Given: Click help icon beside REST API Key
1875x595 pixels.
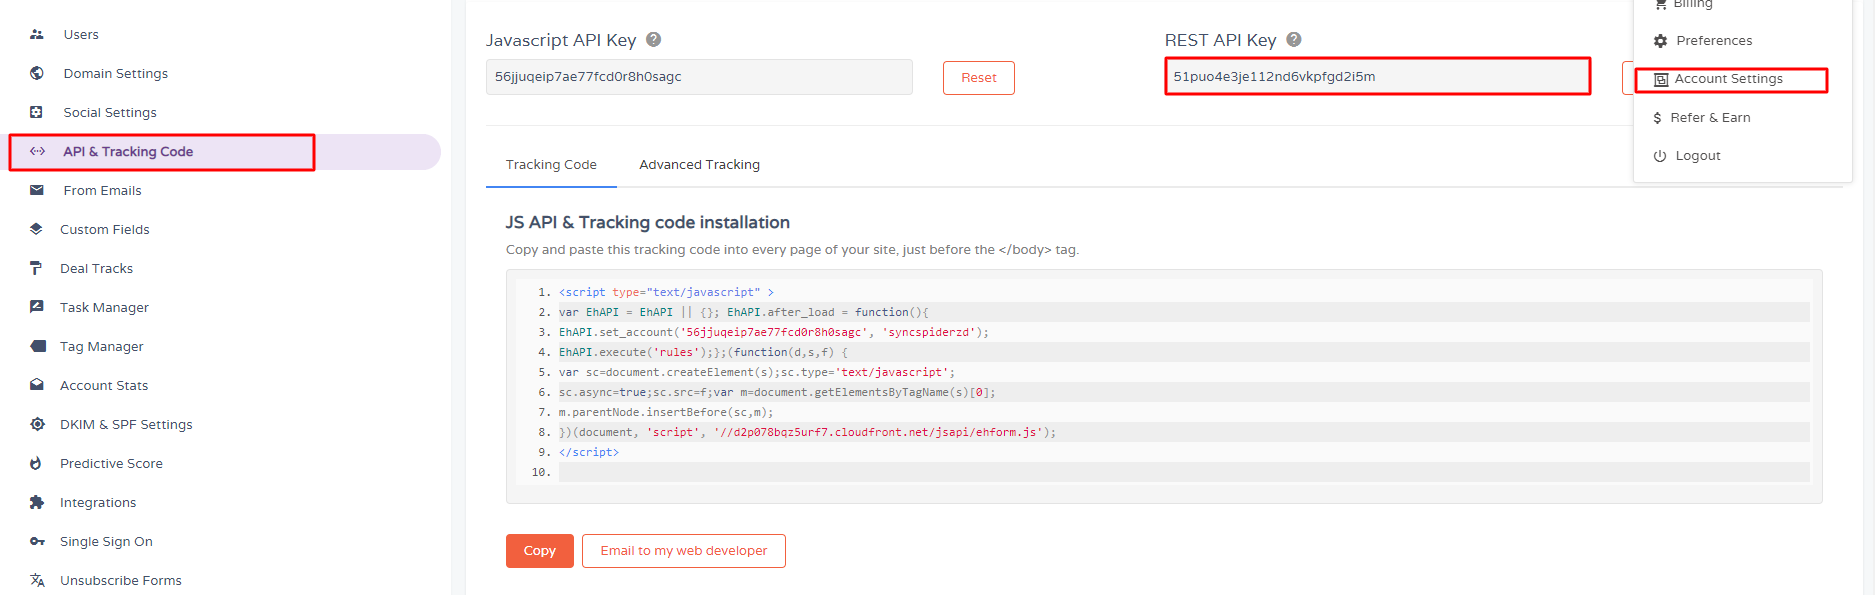Looking at the screenshot, I should pyautogui.click(x=1293, y=40).
